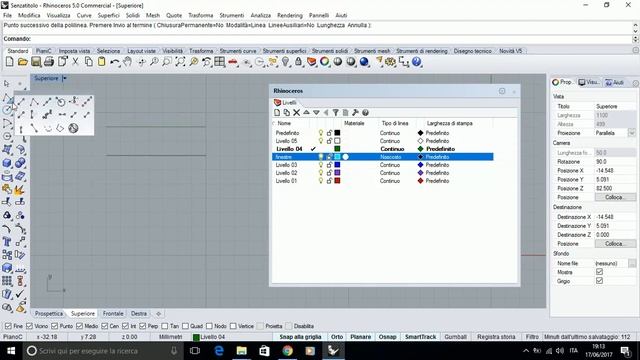The width and height of the screenshot is (640, 360).
Task: Open Google Chrome in the Windows taskbar
Action: tap(287, 351)
